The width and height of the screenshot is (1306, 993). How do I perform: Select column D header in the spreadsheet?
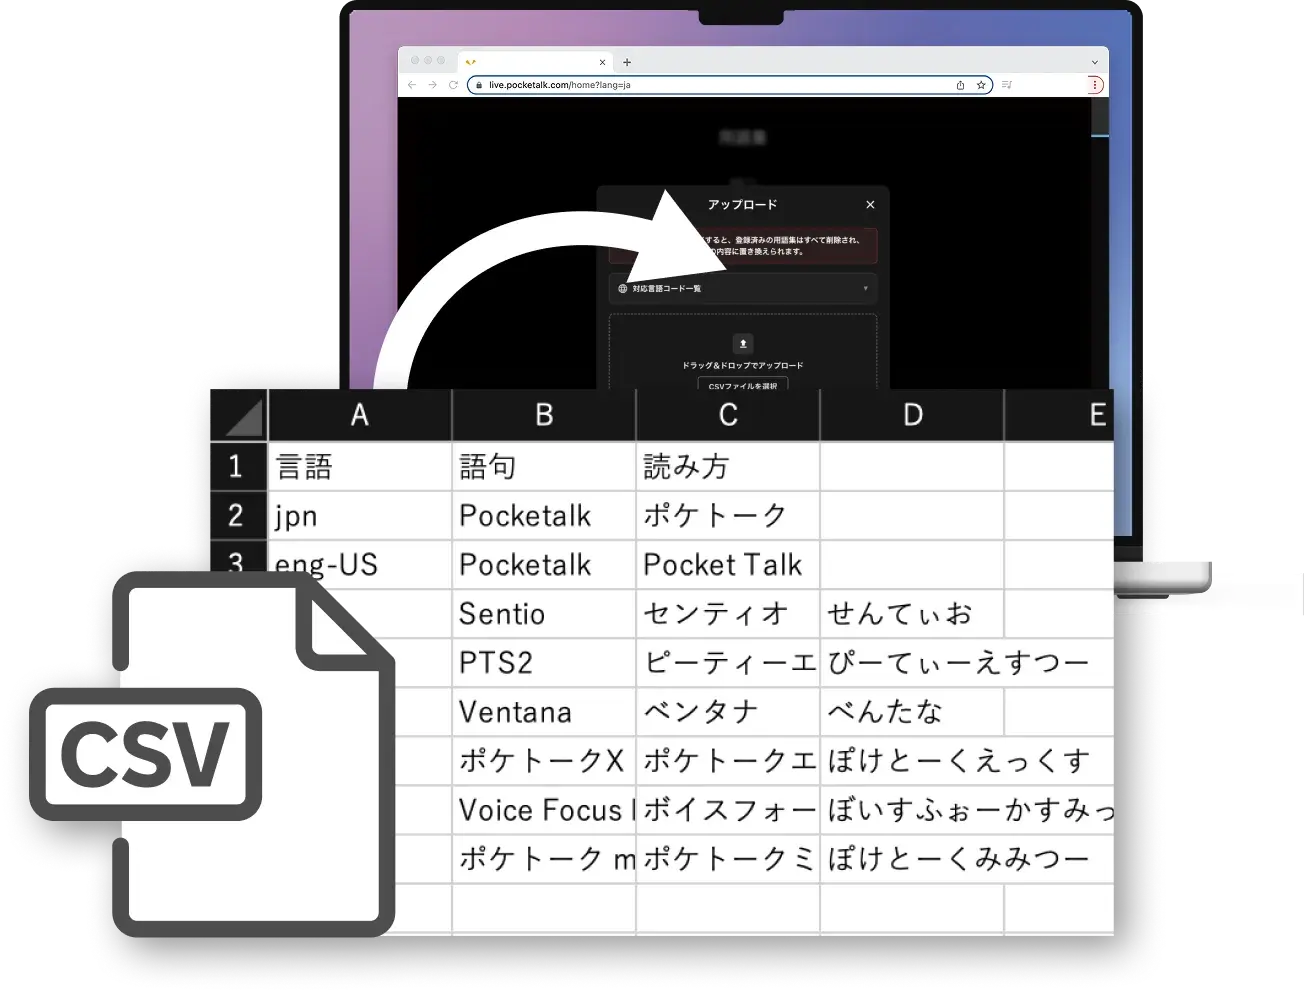pos(912,415)
